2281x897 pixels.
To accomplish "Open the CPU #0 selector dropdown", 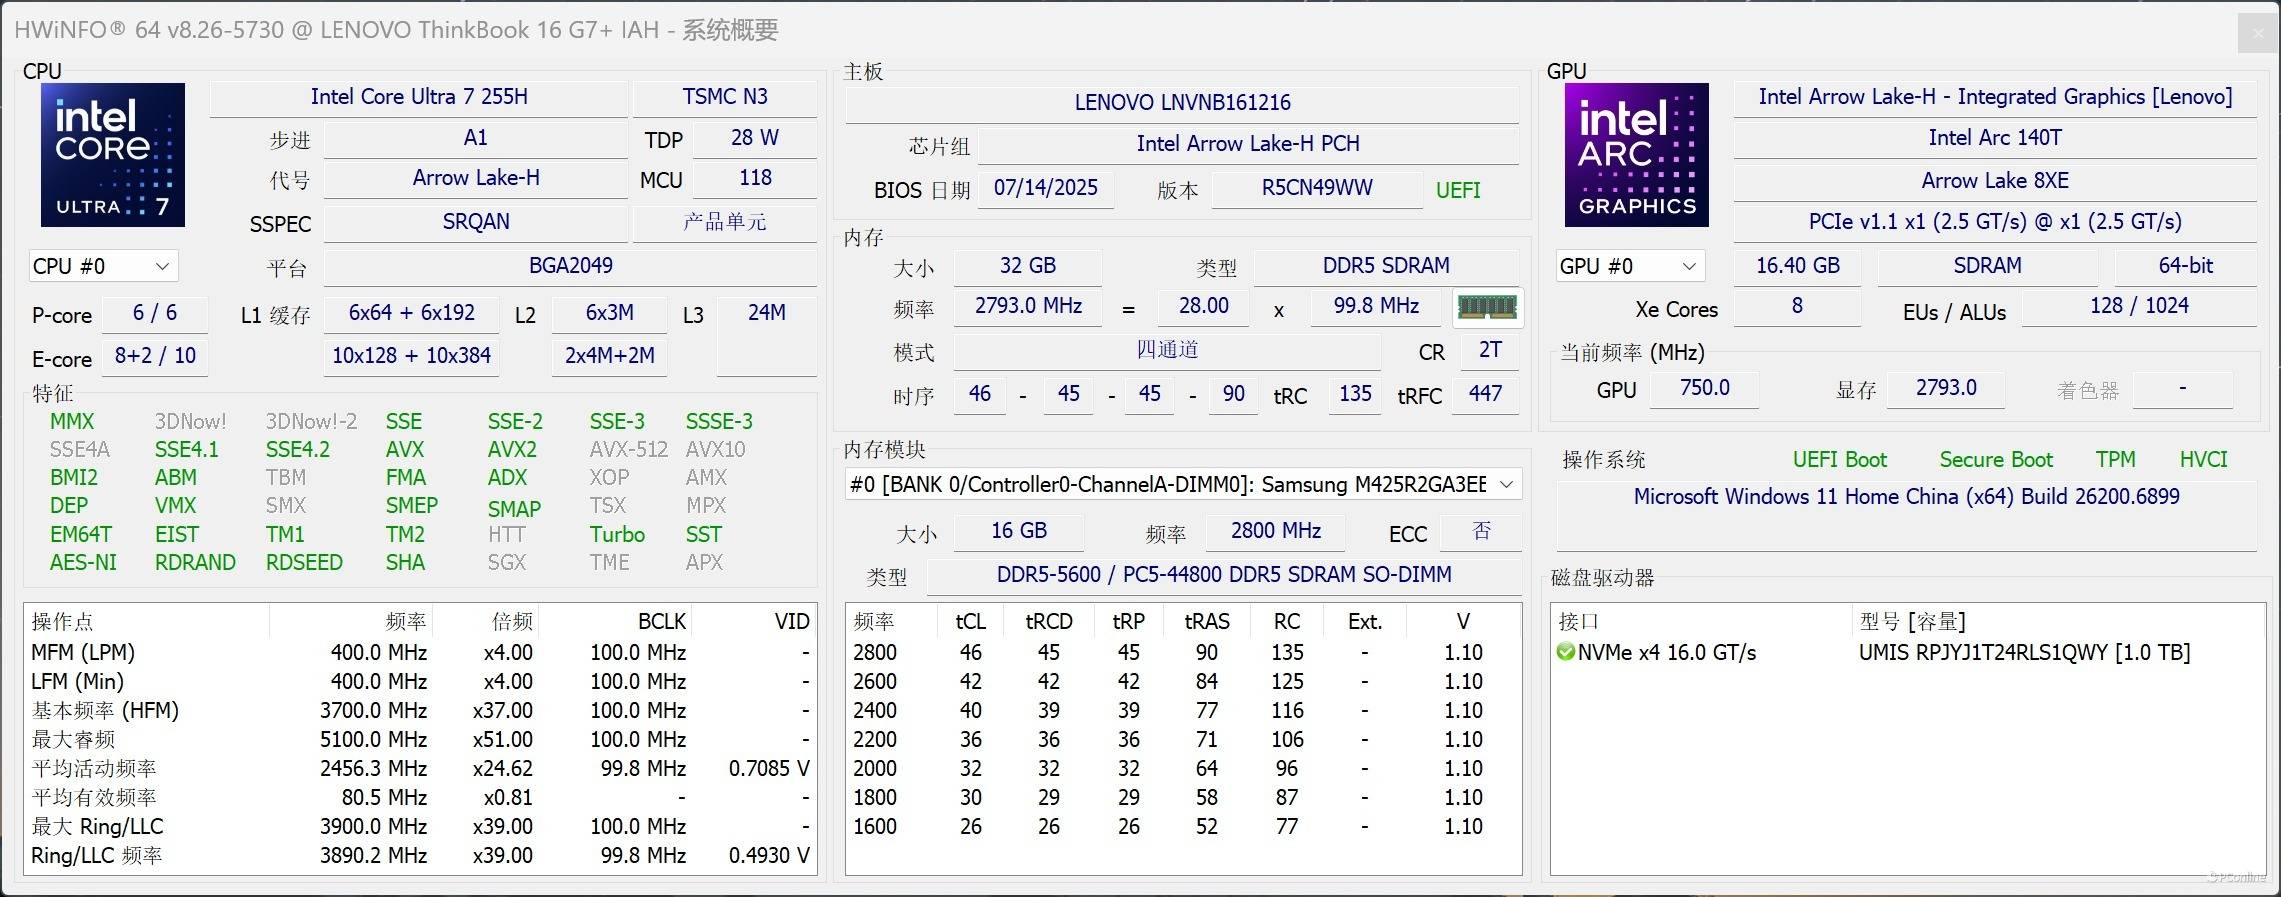I will pyautogui.click(x=103, y=266).
